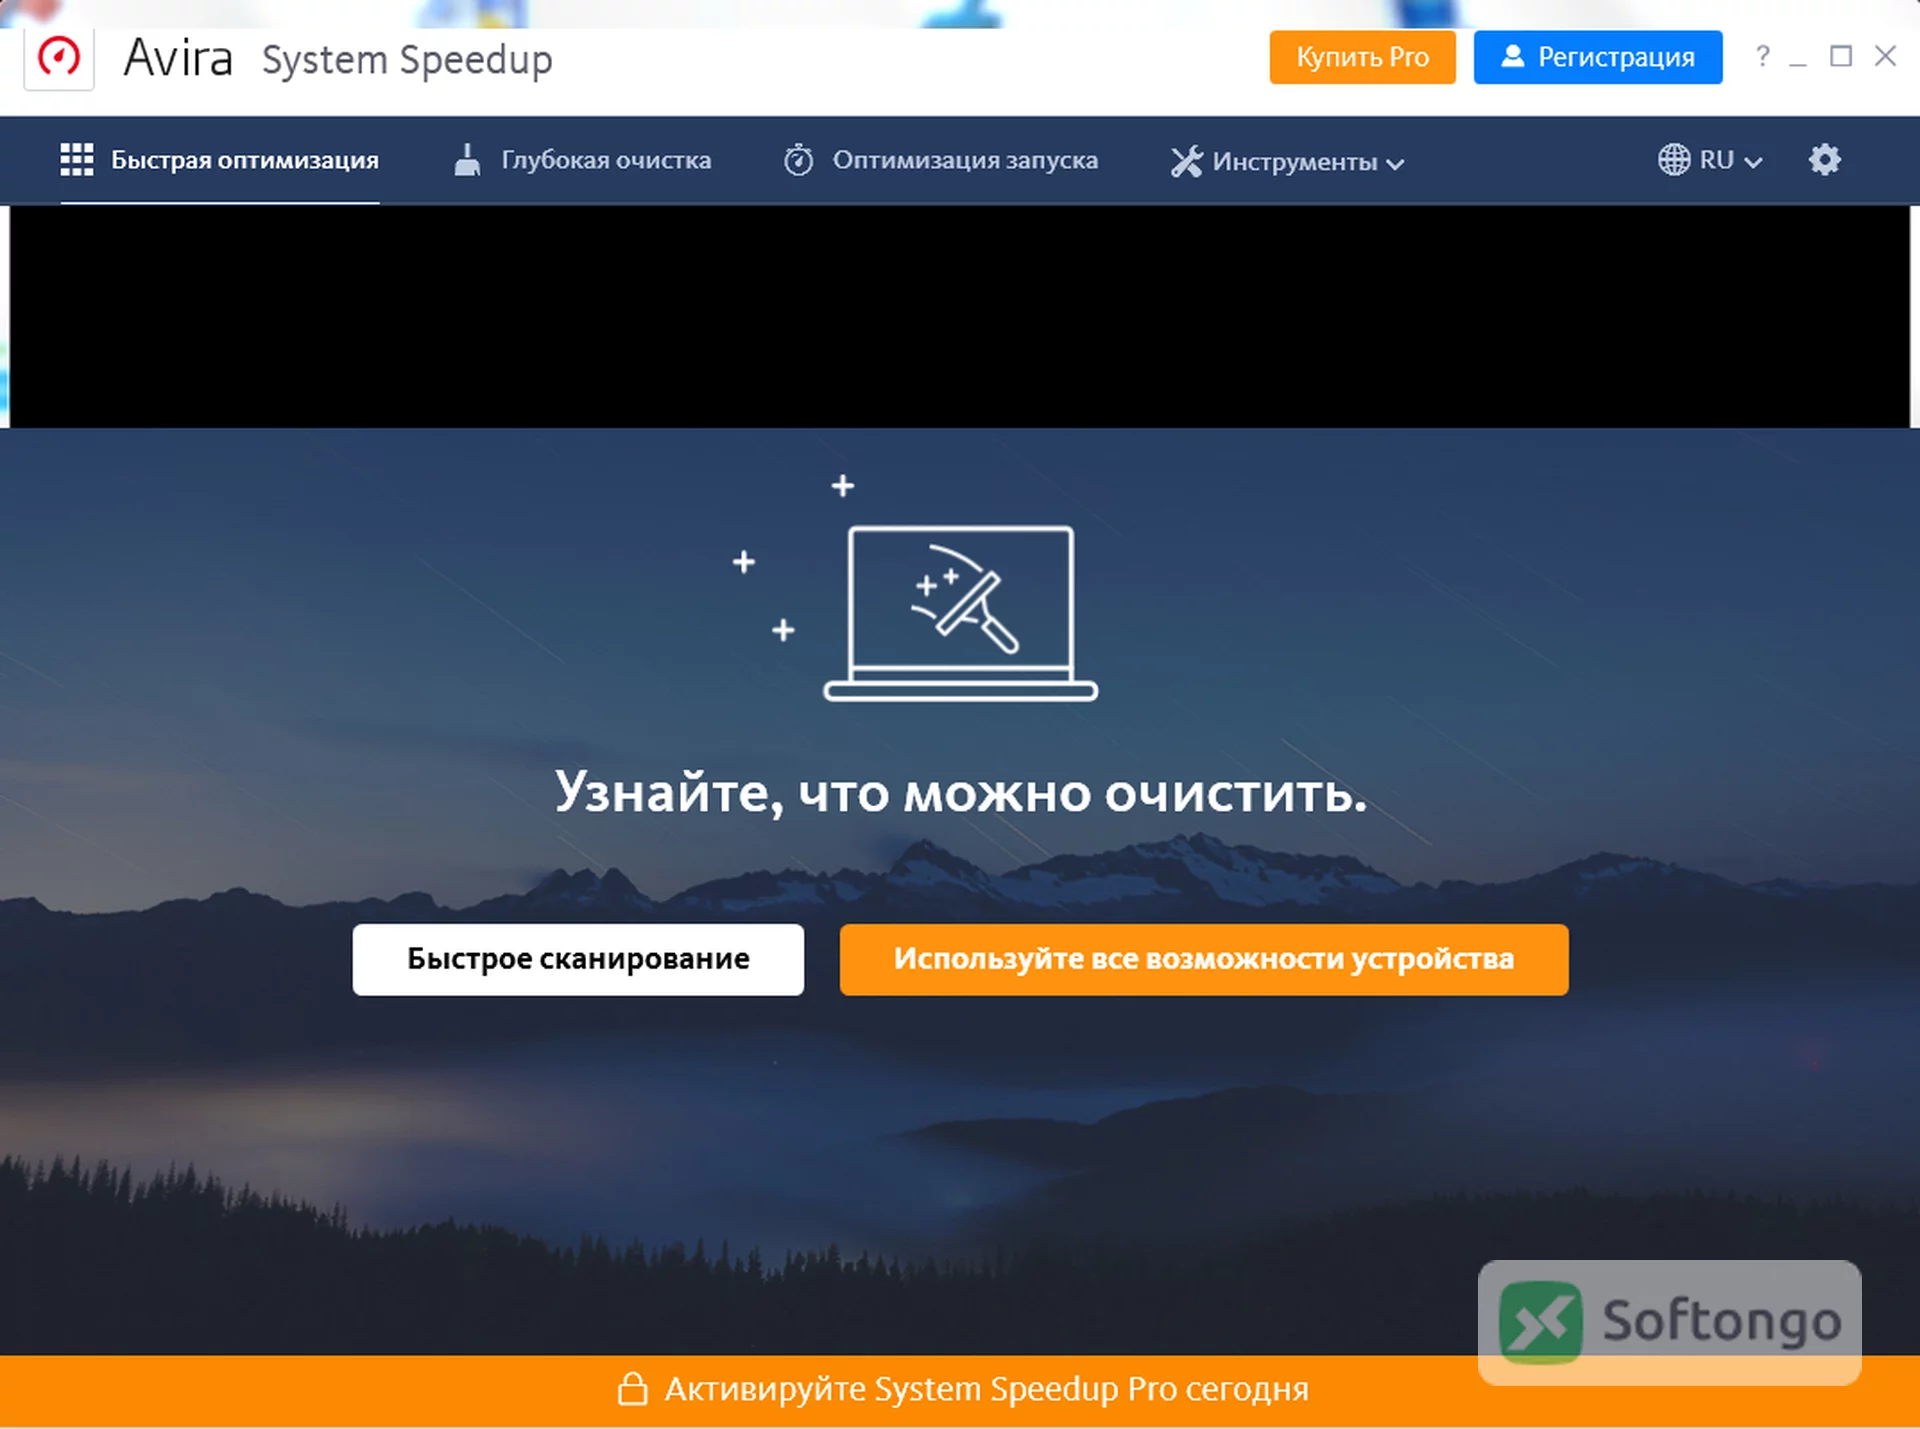Switch to the Быстрая оптимизация tab
The image size is (1920, 1429).
coord(220,160)
